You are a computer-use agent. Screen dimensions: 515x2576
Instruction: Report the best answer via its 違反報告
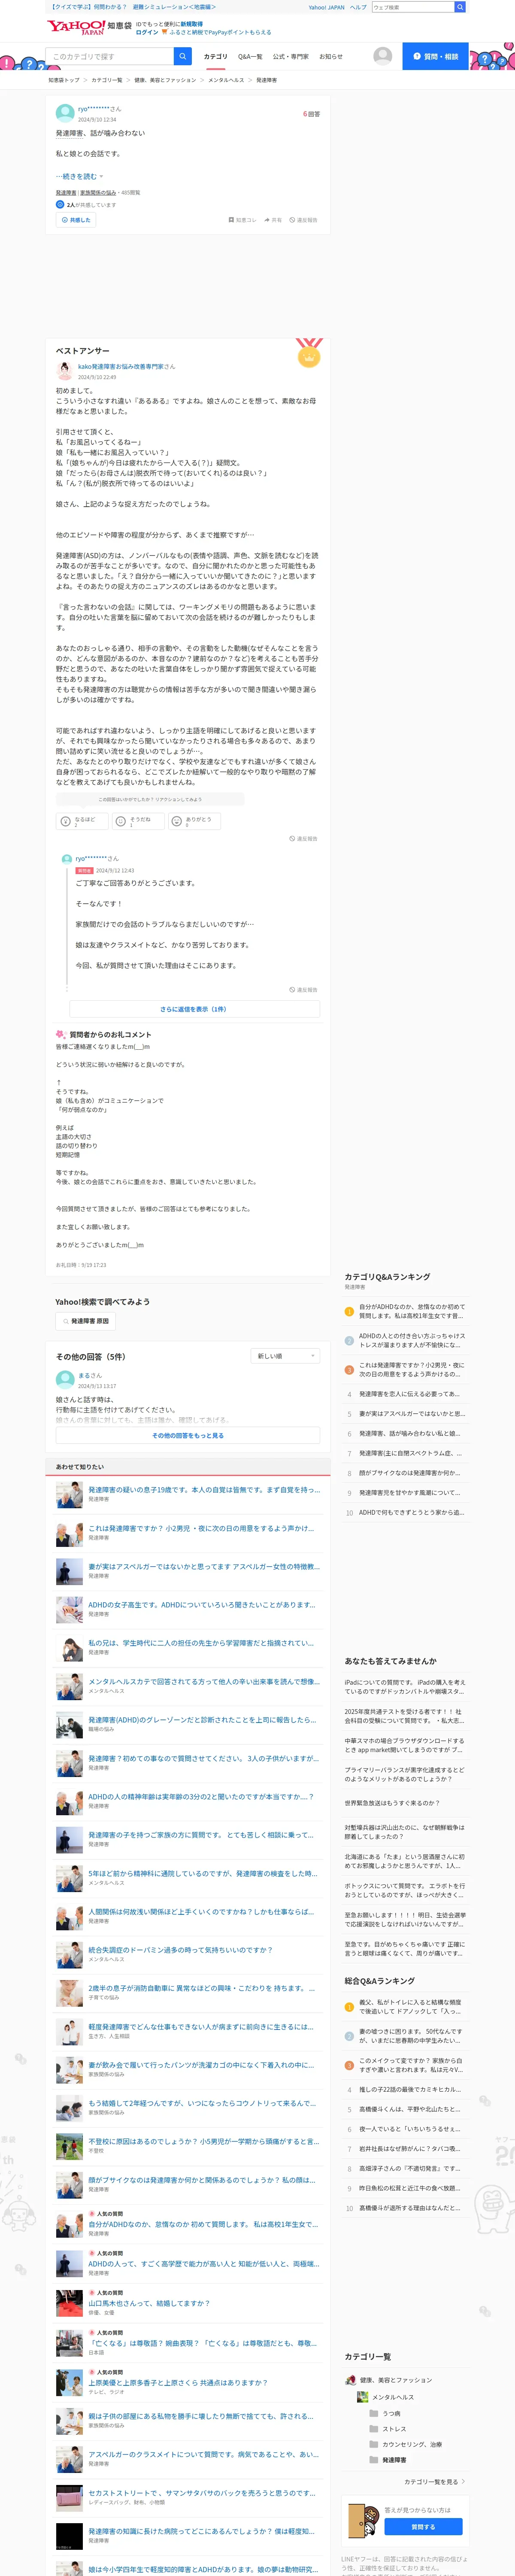(x=303, y=838)
